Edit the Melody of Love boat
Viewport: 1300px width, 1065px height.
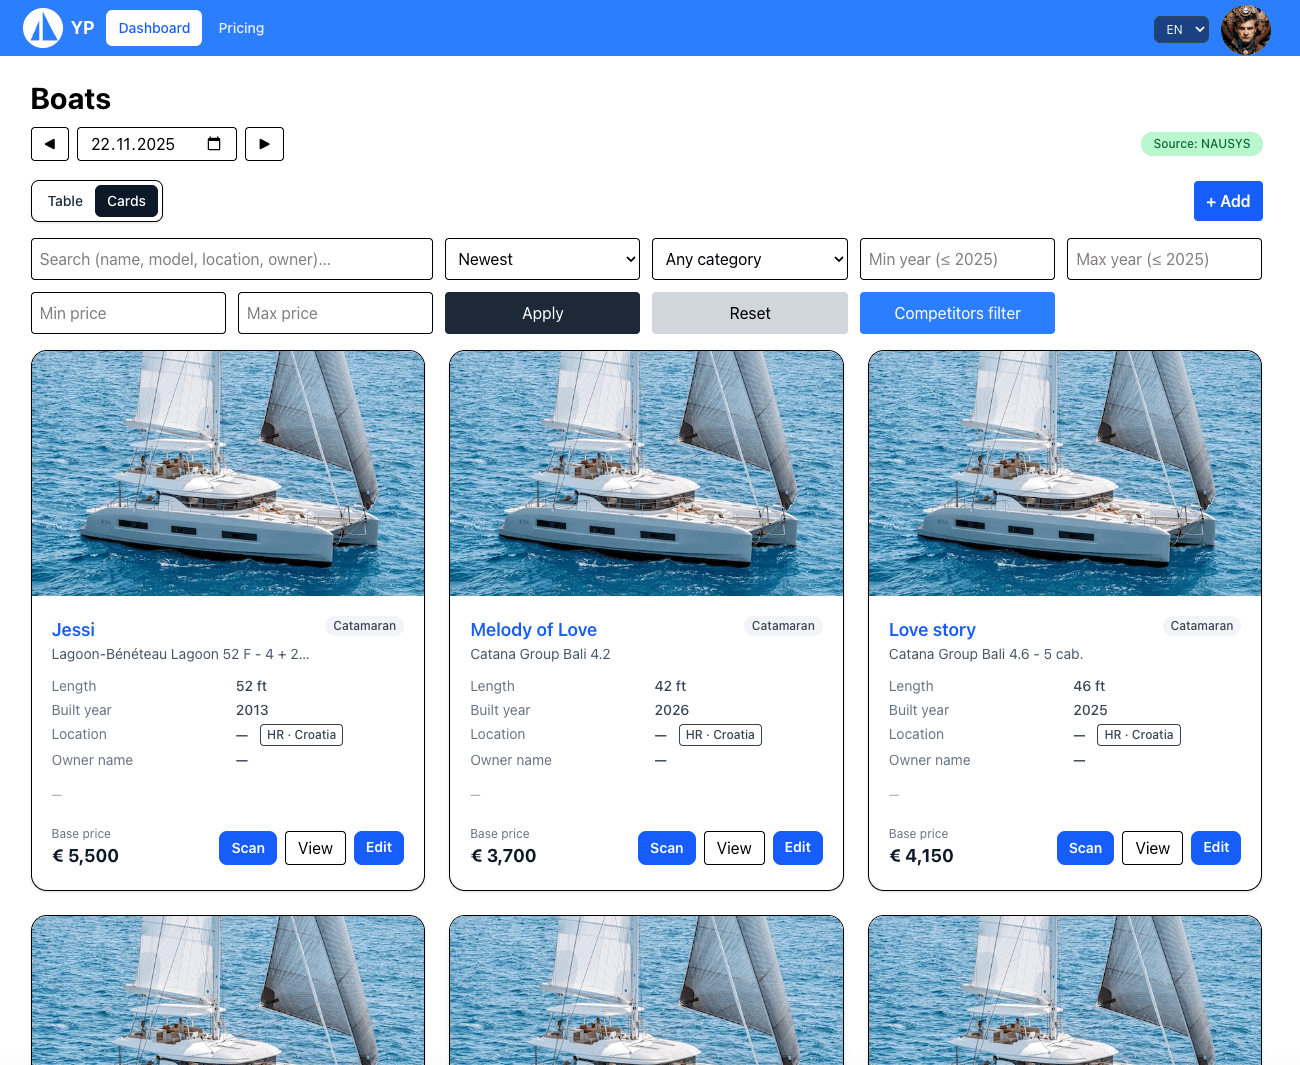tap(797, 847)
